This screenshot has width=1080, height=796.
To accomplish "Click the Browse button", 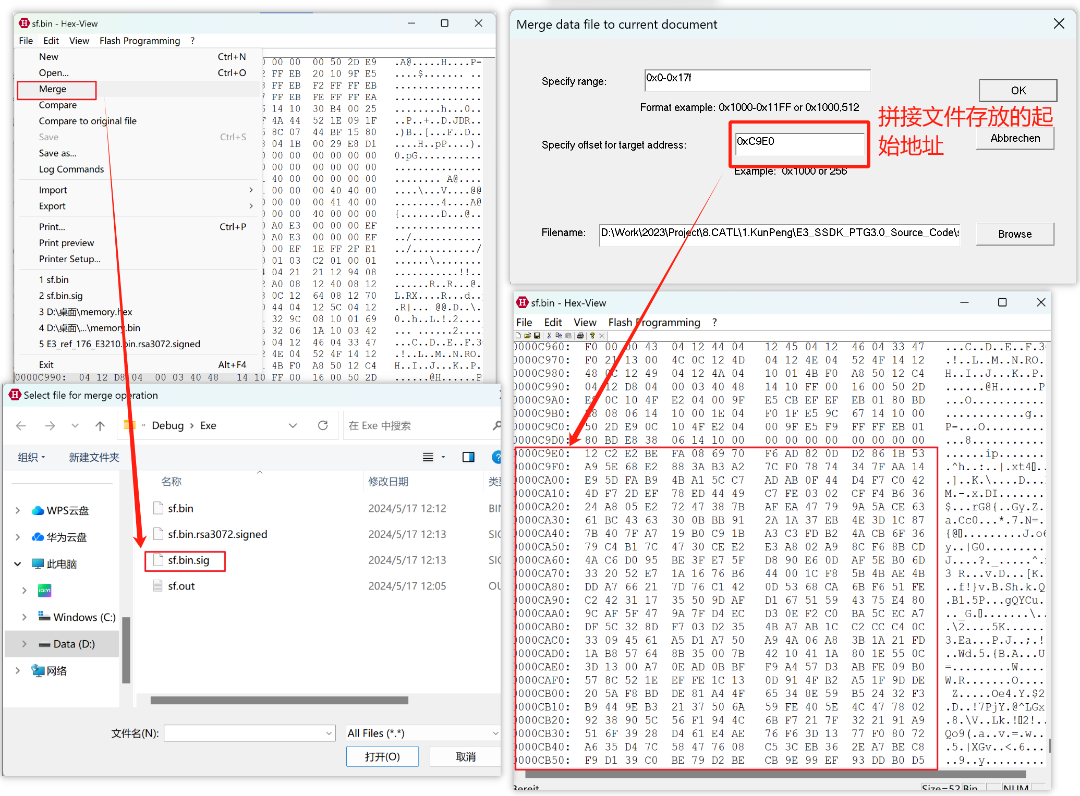I will pyautogui.click(x=1014, y=234).
